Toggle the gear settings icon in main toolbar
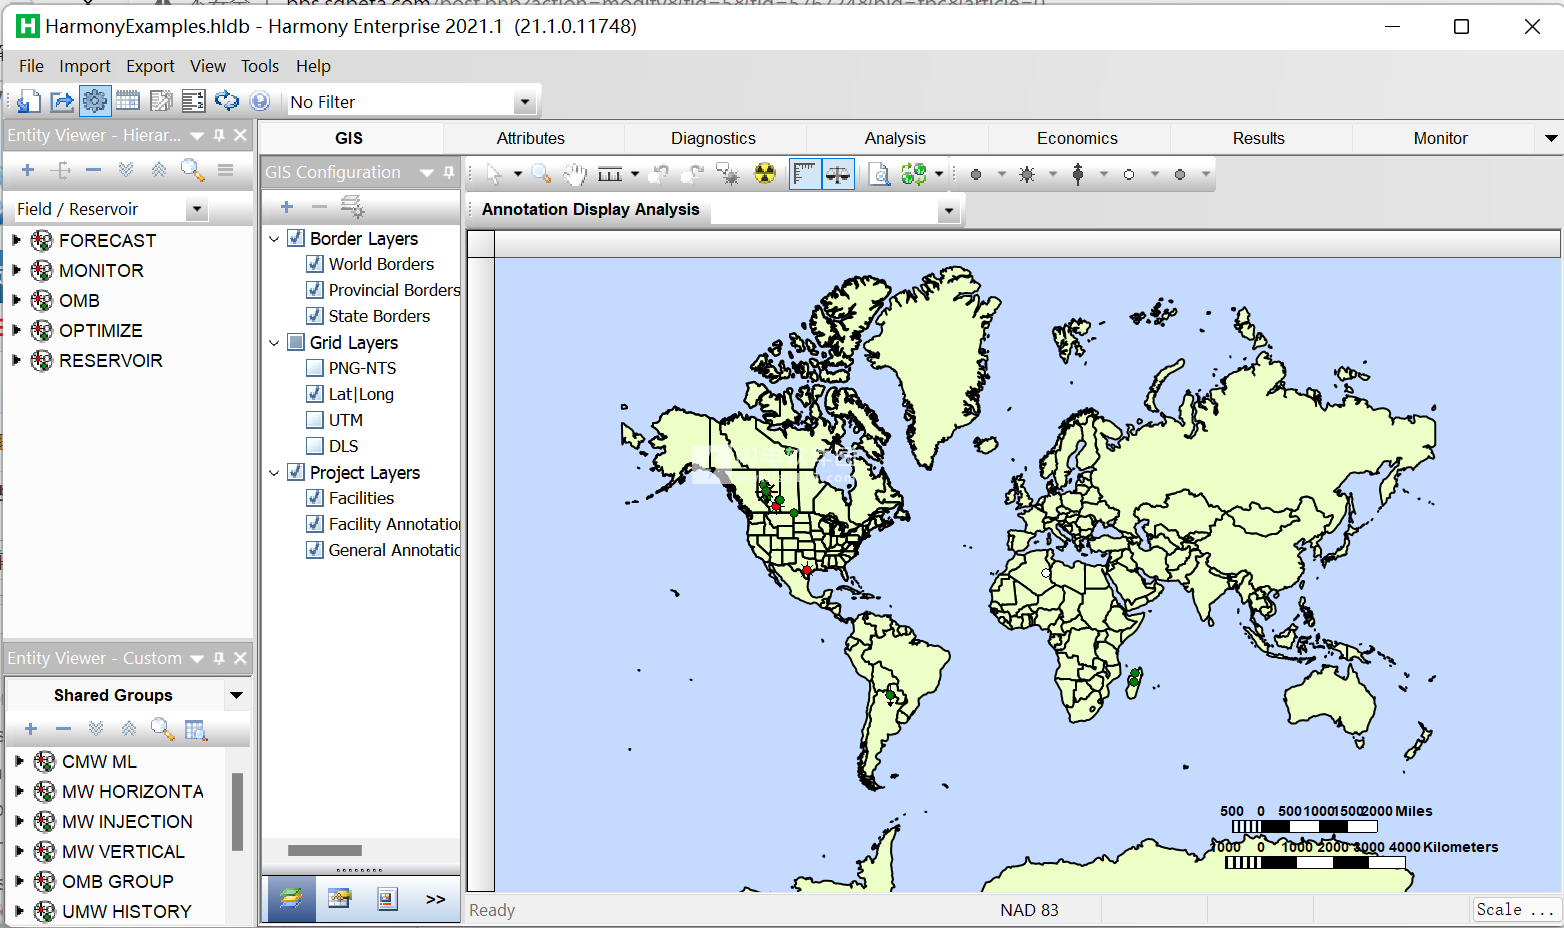This screenshot has height=928, width=1564. [95, 101]
